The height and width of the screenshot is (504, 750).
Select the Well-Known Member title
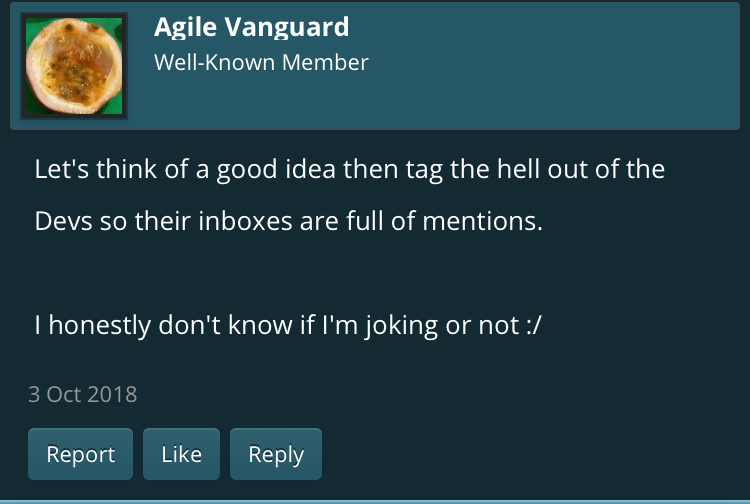261,62
